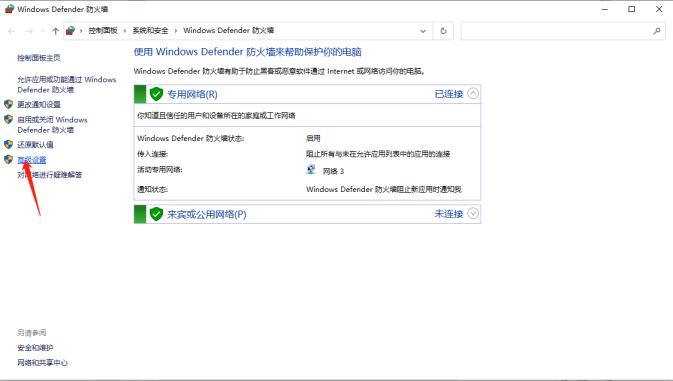The height and width of the screenshot is (381, 673).
Task: Click shield icon beside 更改通知设置
Action: 8,104
